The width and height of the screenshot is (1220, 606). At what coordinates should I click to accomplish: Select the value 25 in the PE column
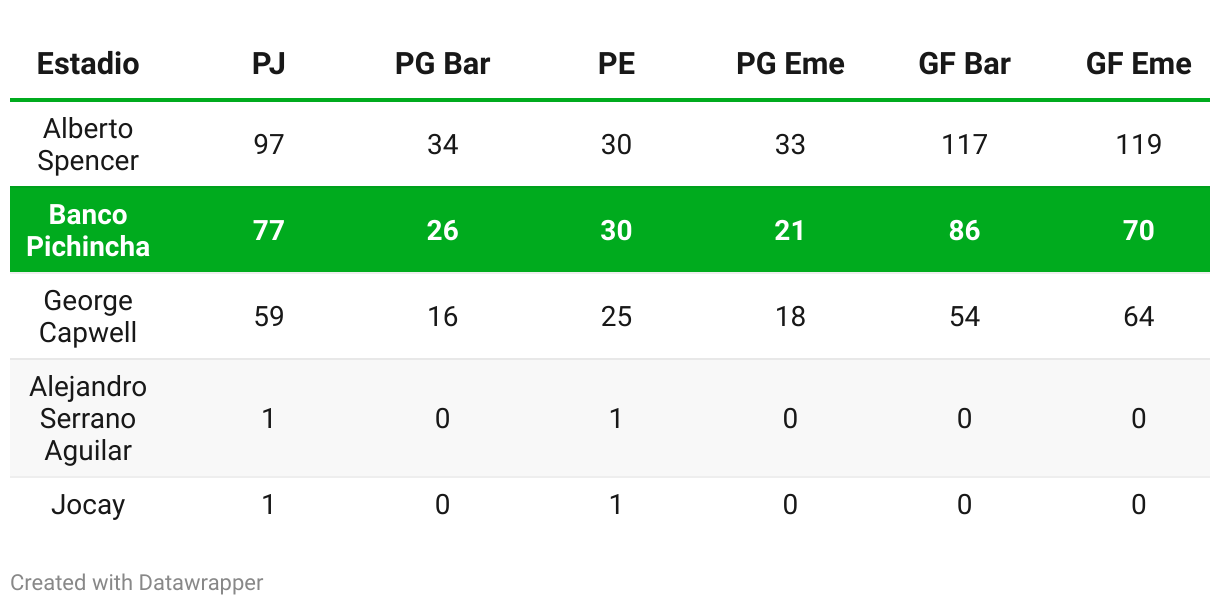click(x=616, y=316)
